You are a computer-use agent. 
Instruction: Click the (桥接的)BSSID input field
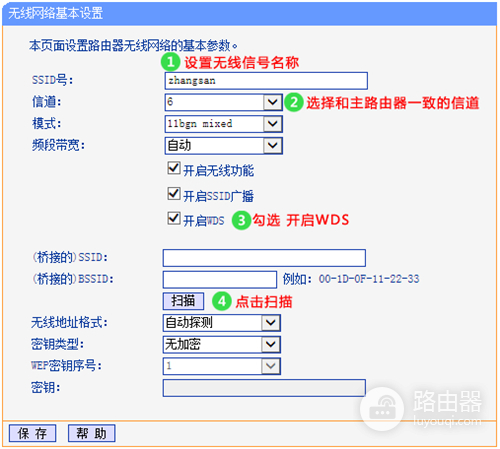220,279
